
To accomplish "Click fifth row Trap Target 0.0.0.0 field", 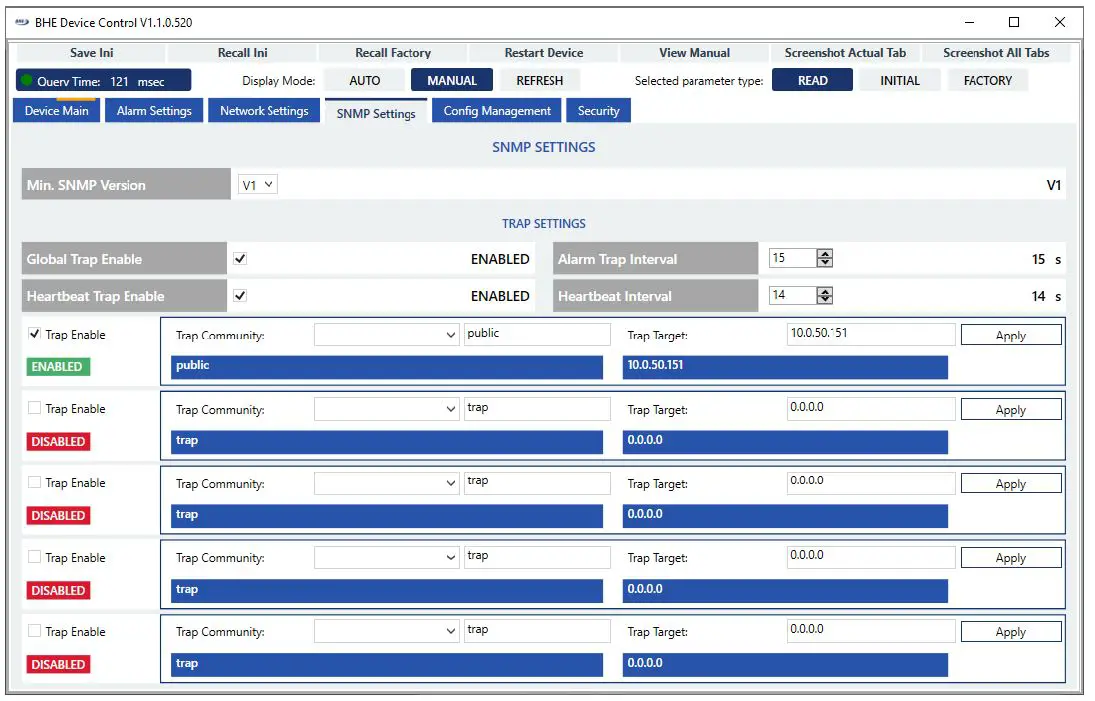I will click(871, 630).
